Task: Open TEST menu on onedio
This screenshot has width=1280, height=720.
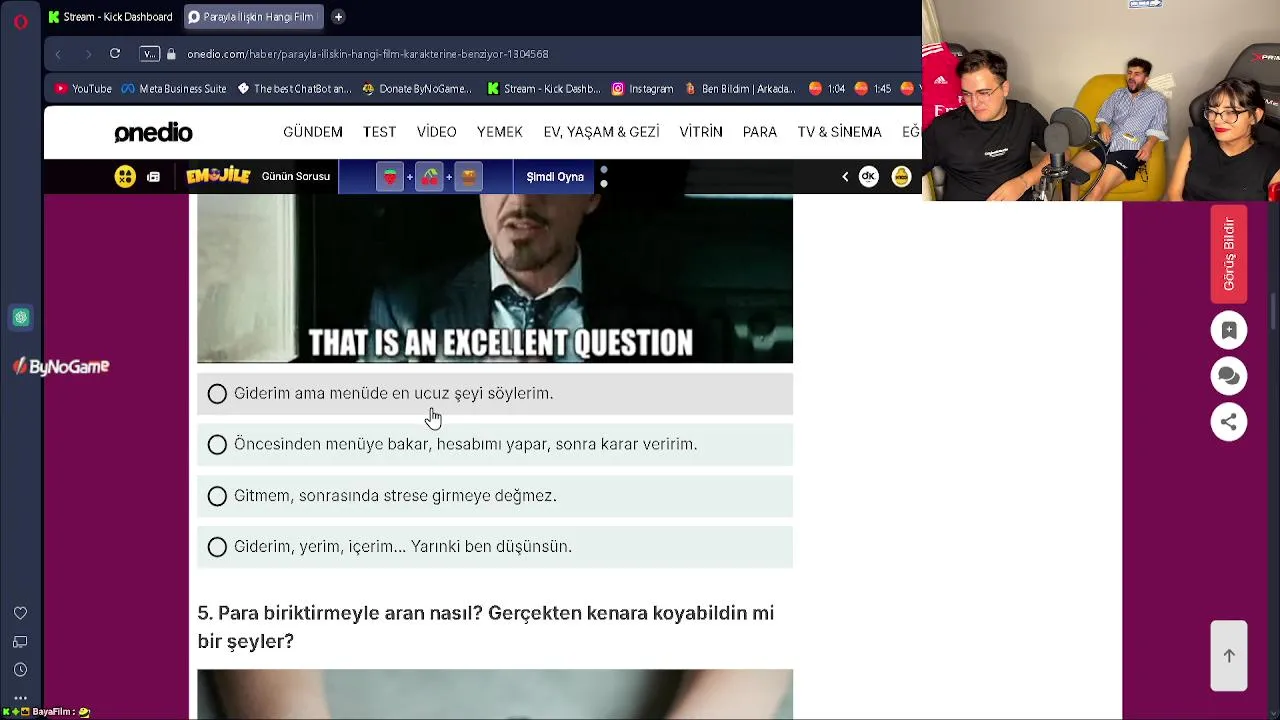Action: [x=379, y=132]
